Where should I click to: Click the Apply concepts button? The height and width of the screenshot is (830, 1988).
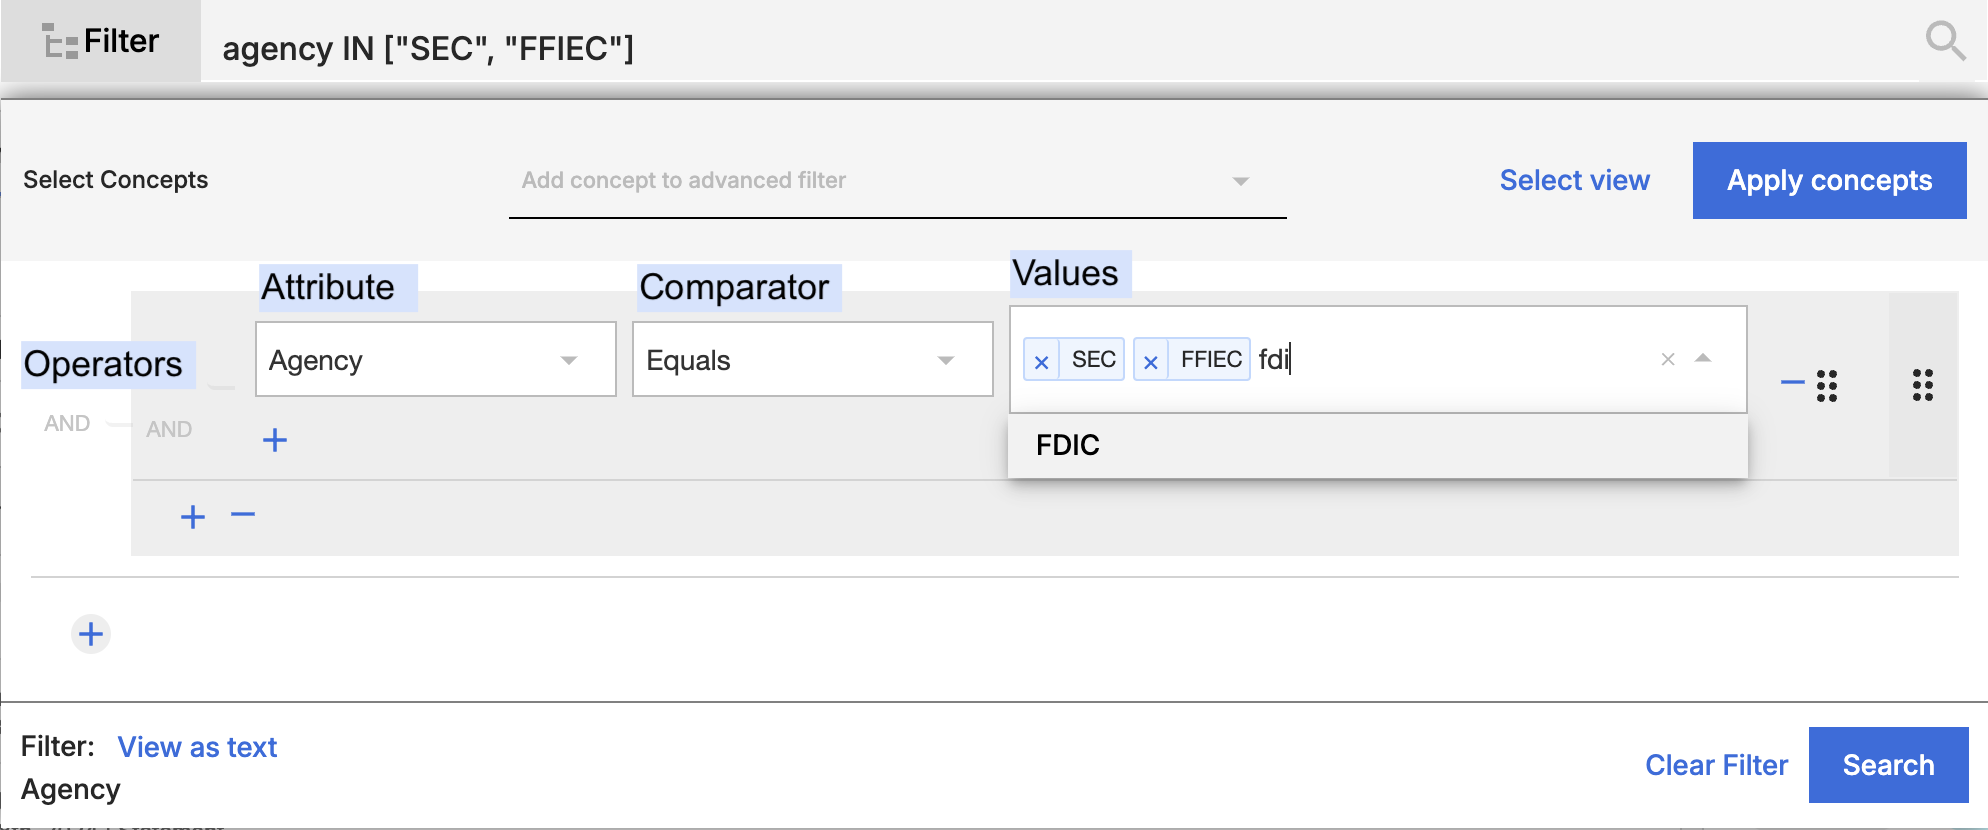(x=1829, y=181)
